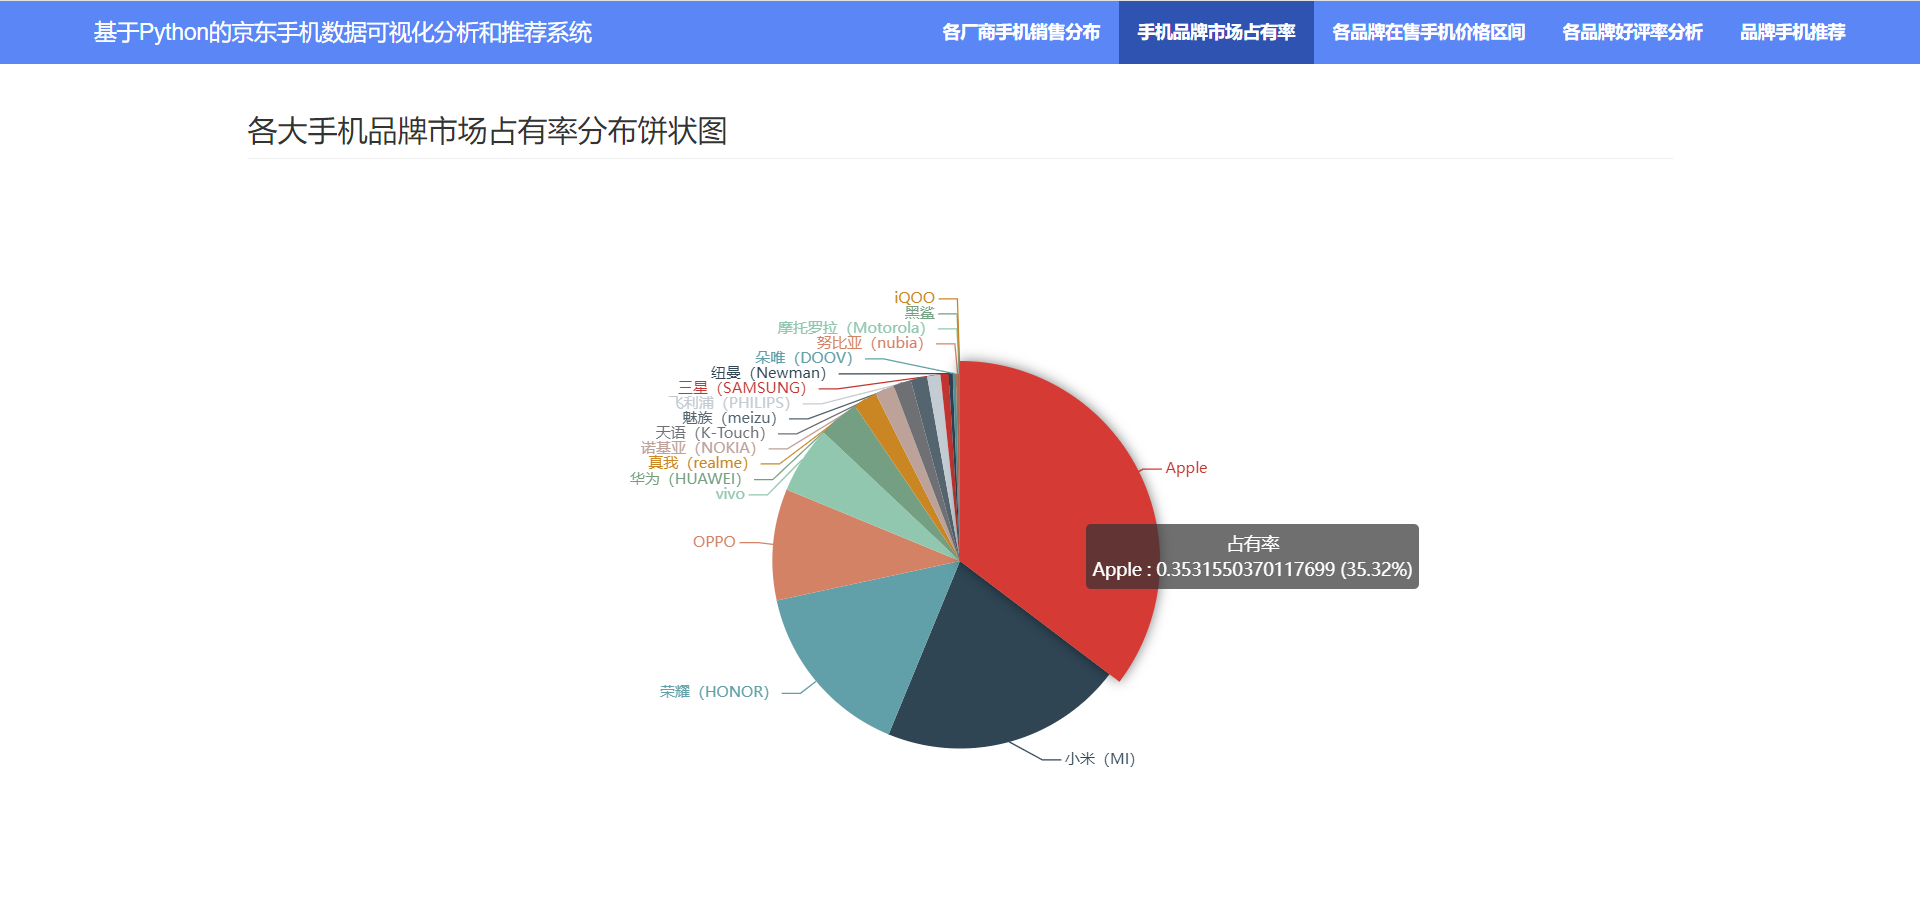Open the 各厂商手机销售分布 nav tab

tap(1021, 32)
